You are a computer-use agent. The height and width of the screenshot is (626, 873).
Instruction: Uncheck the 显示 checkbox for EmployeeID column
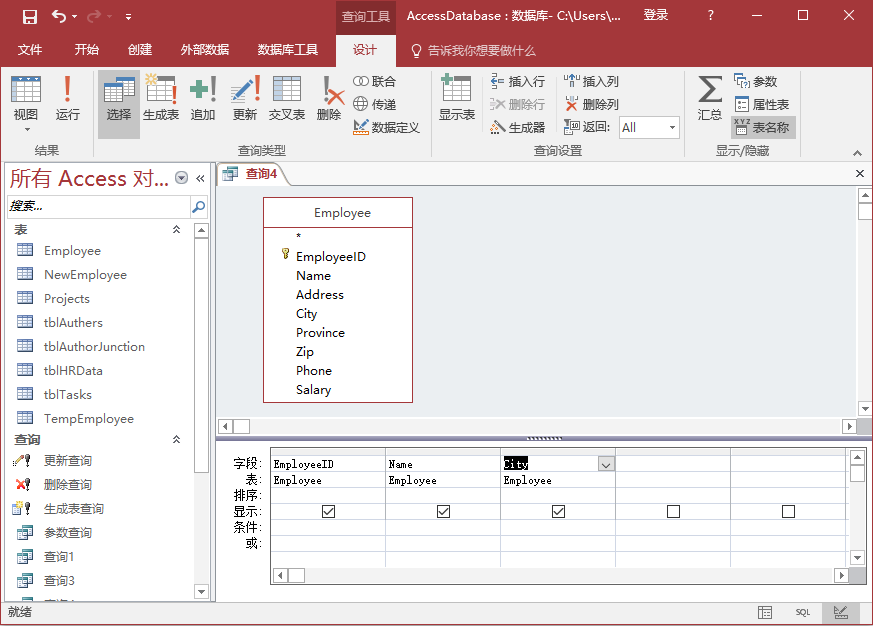click(328, 511)
